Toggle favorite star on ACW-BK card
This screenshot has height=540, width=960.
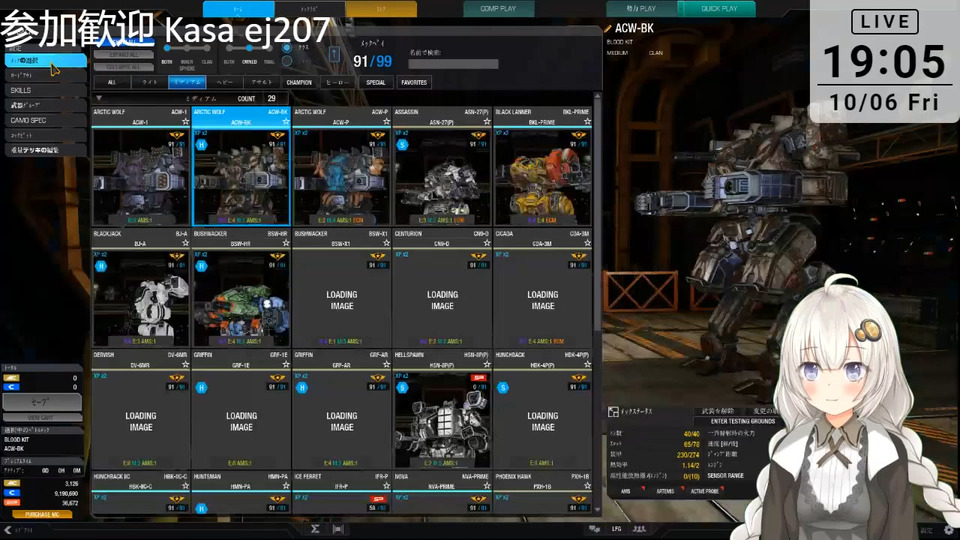click(286, 122)
